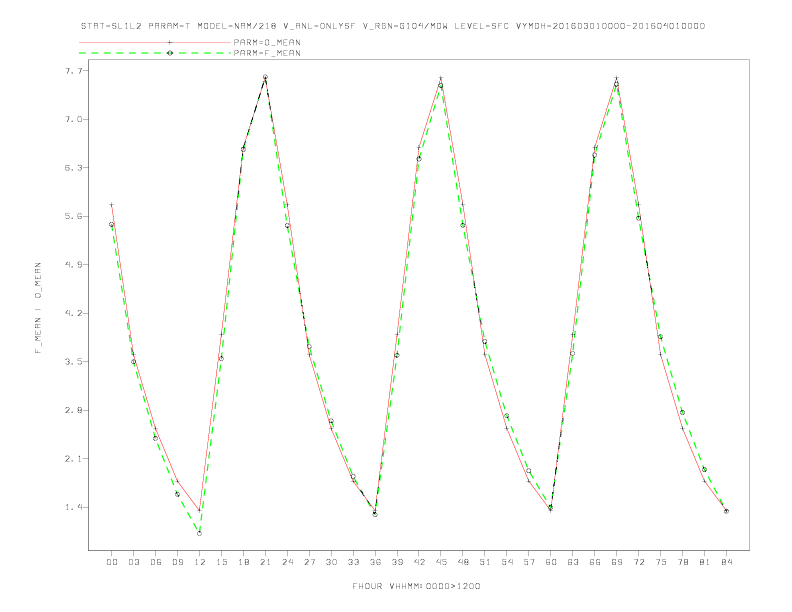Click the 54 forecast hour tick label
Image resolution: width=792 pixels, height=612 pixels.
[x=507, y=562]
